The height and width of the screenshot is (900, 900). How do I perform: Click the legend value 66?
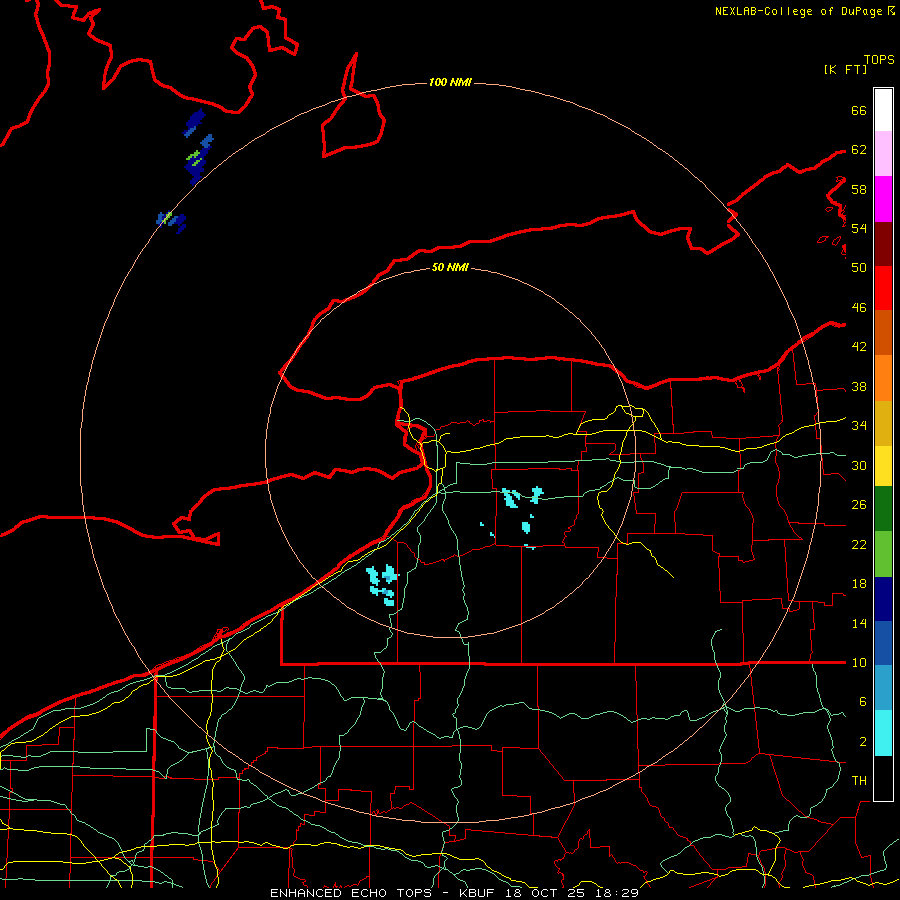click(x=859, y=111)
